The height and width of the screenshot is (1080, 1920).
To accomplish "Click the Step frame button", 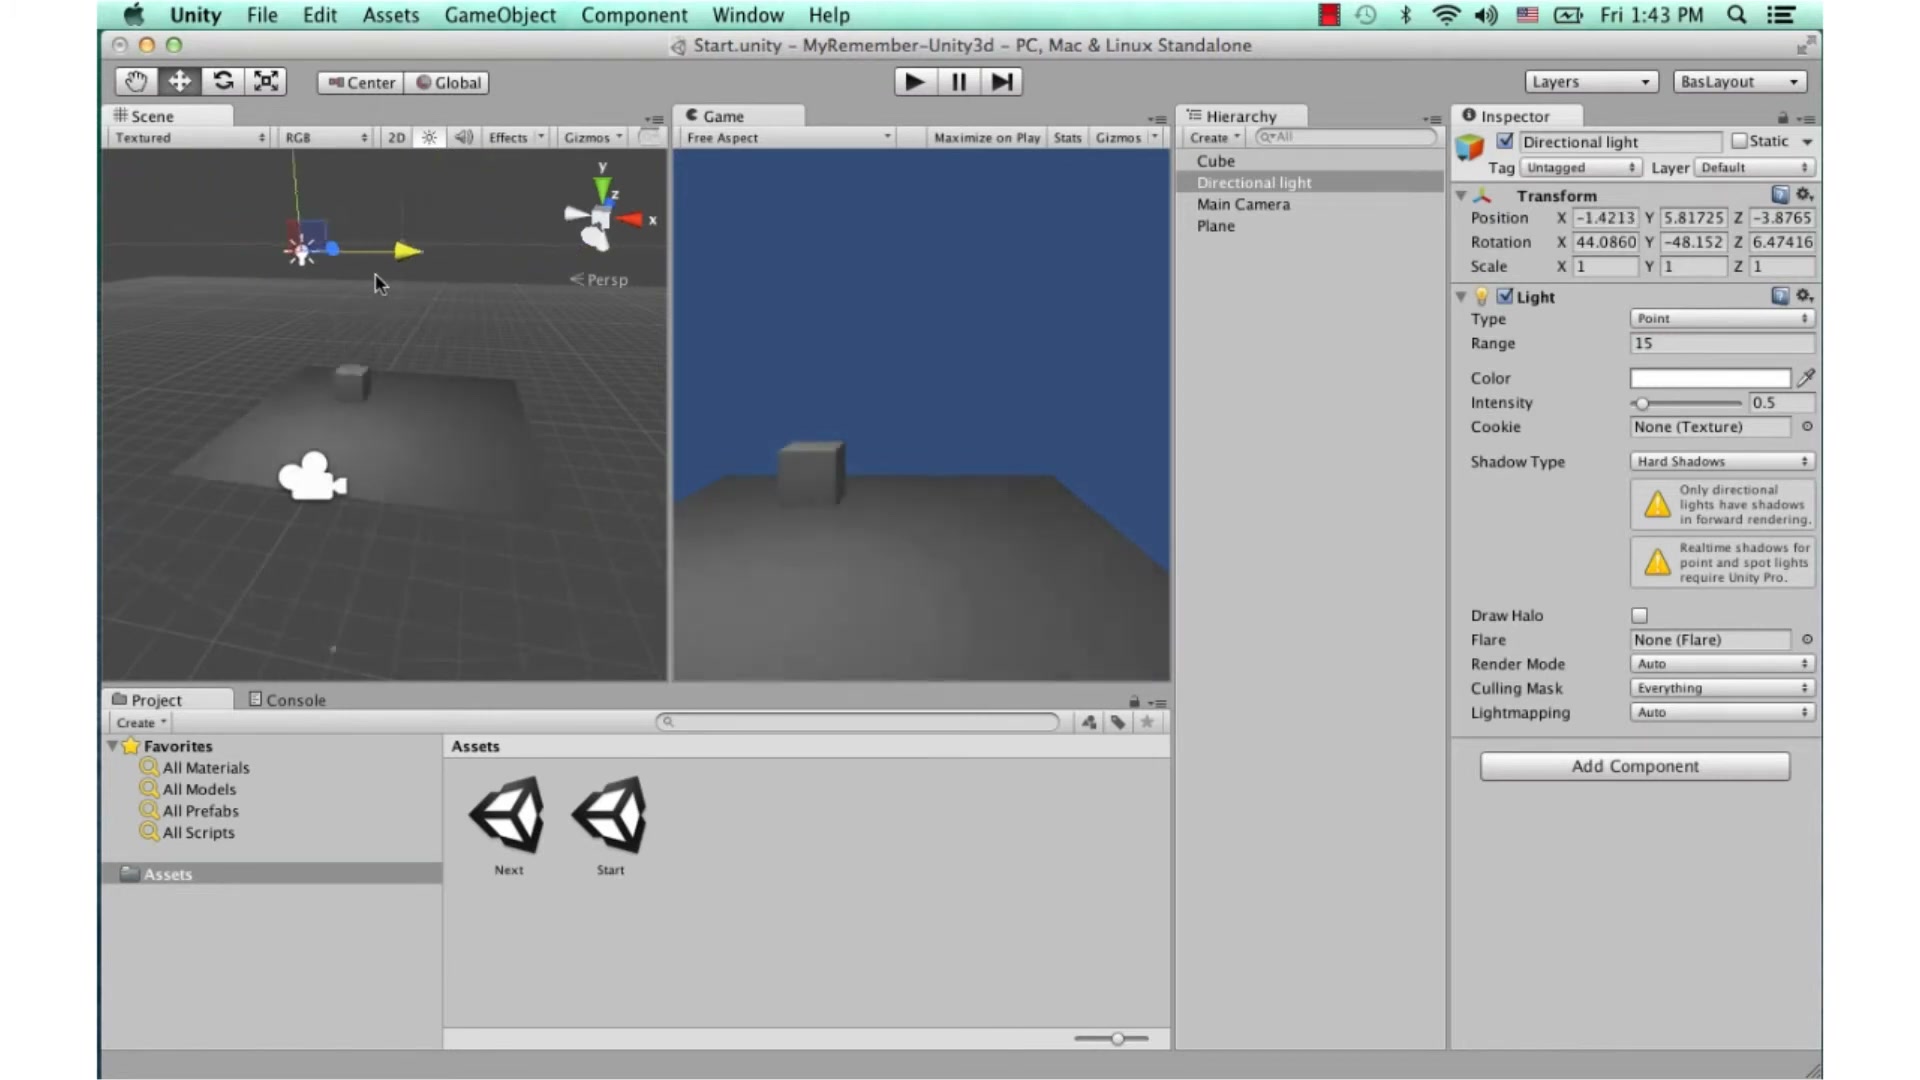I will 1001,82.
